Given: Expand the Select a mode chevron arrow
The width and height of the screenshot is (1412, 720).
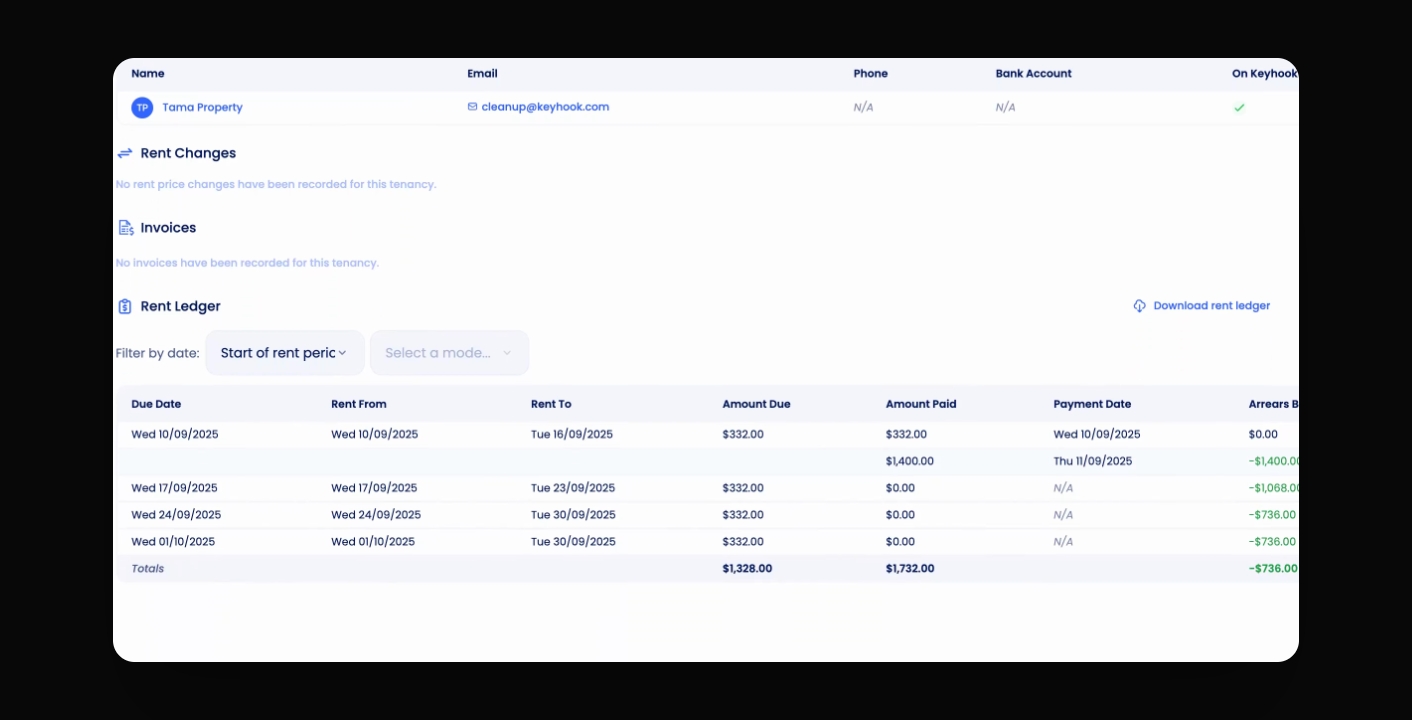Looking at the screenshot, I should point(507,353).
